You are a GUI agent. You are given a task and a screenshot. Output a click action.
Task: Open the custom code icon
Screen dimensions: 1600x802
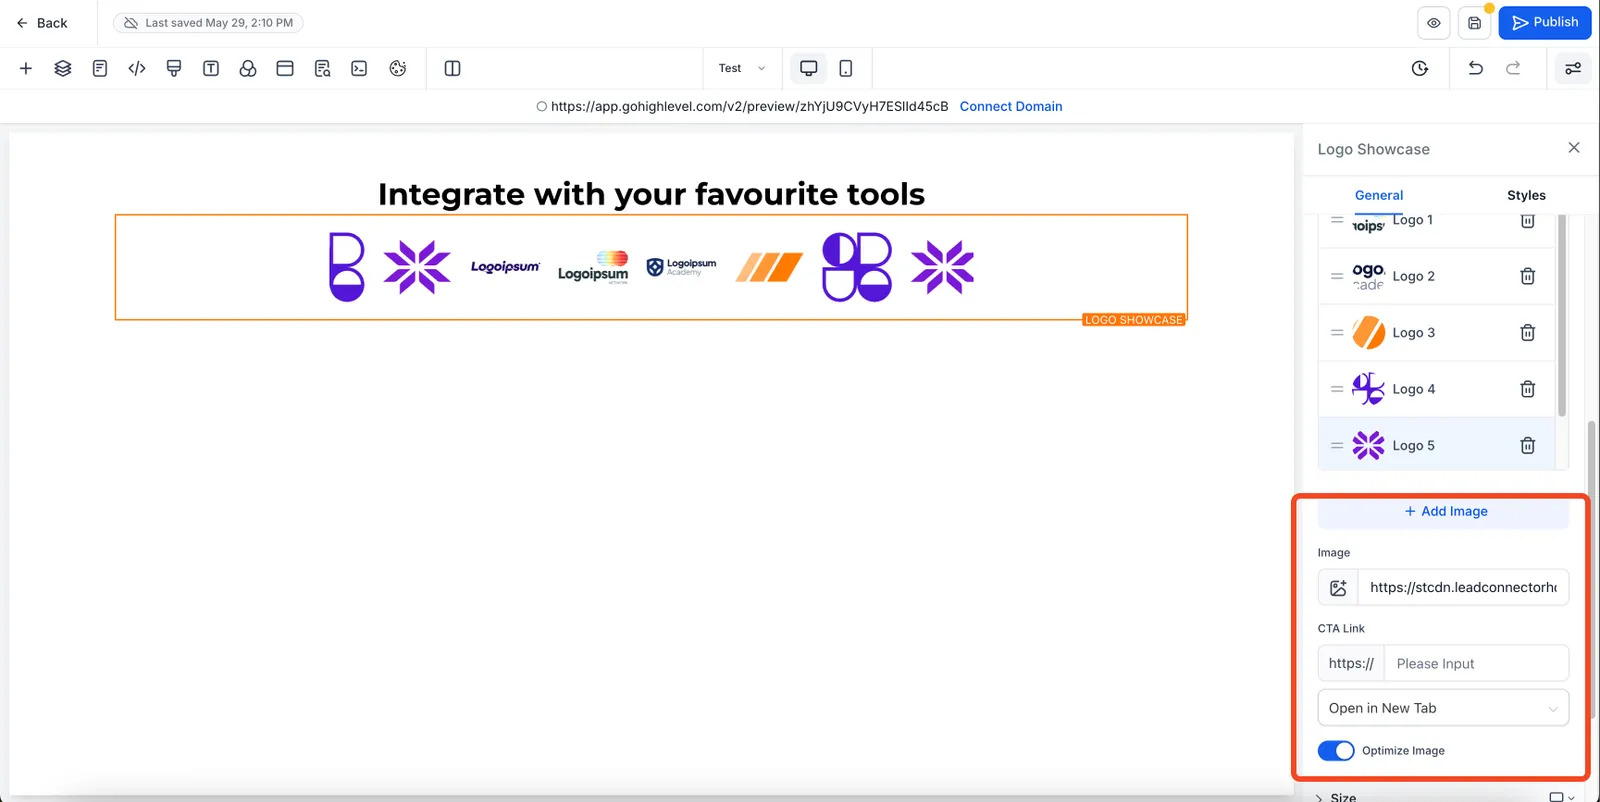(137, 68)
